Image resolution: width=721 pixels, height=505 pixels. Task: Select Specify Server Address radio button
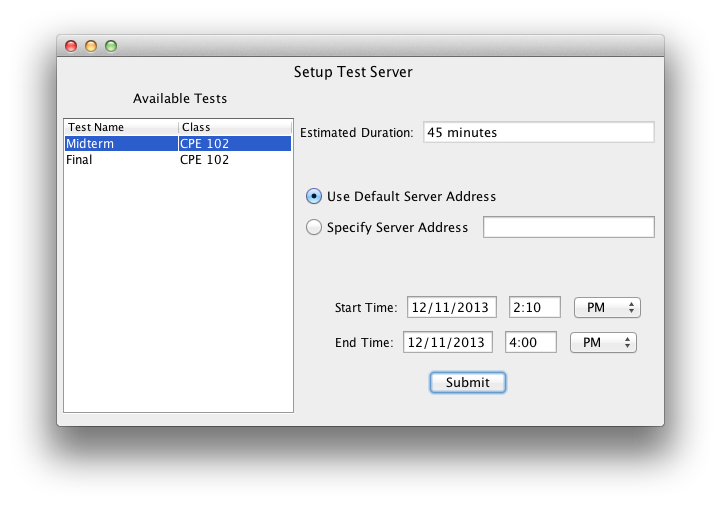[314, 227]
